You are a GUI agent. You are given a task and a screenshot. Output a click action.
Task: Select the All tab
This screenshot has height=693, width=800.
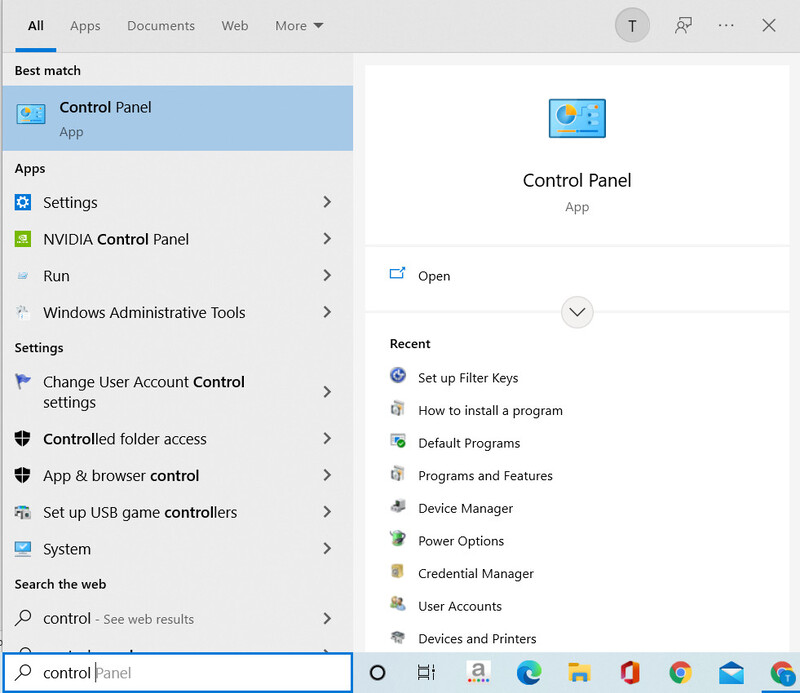(36, 26)
